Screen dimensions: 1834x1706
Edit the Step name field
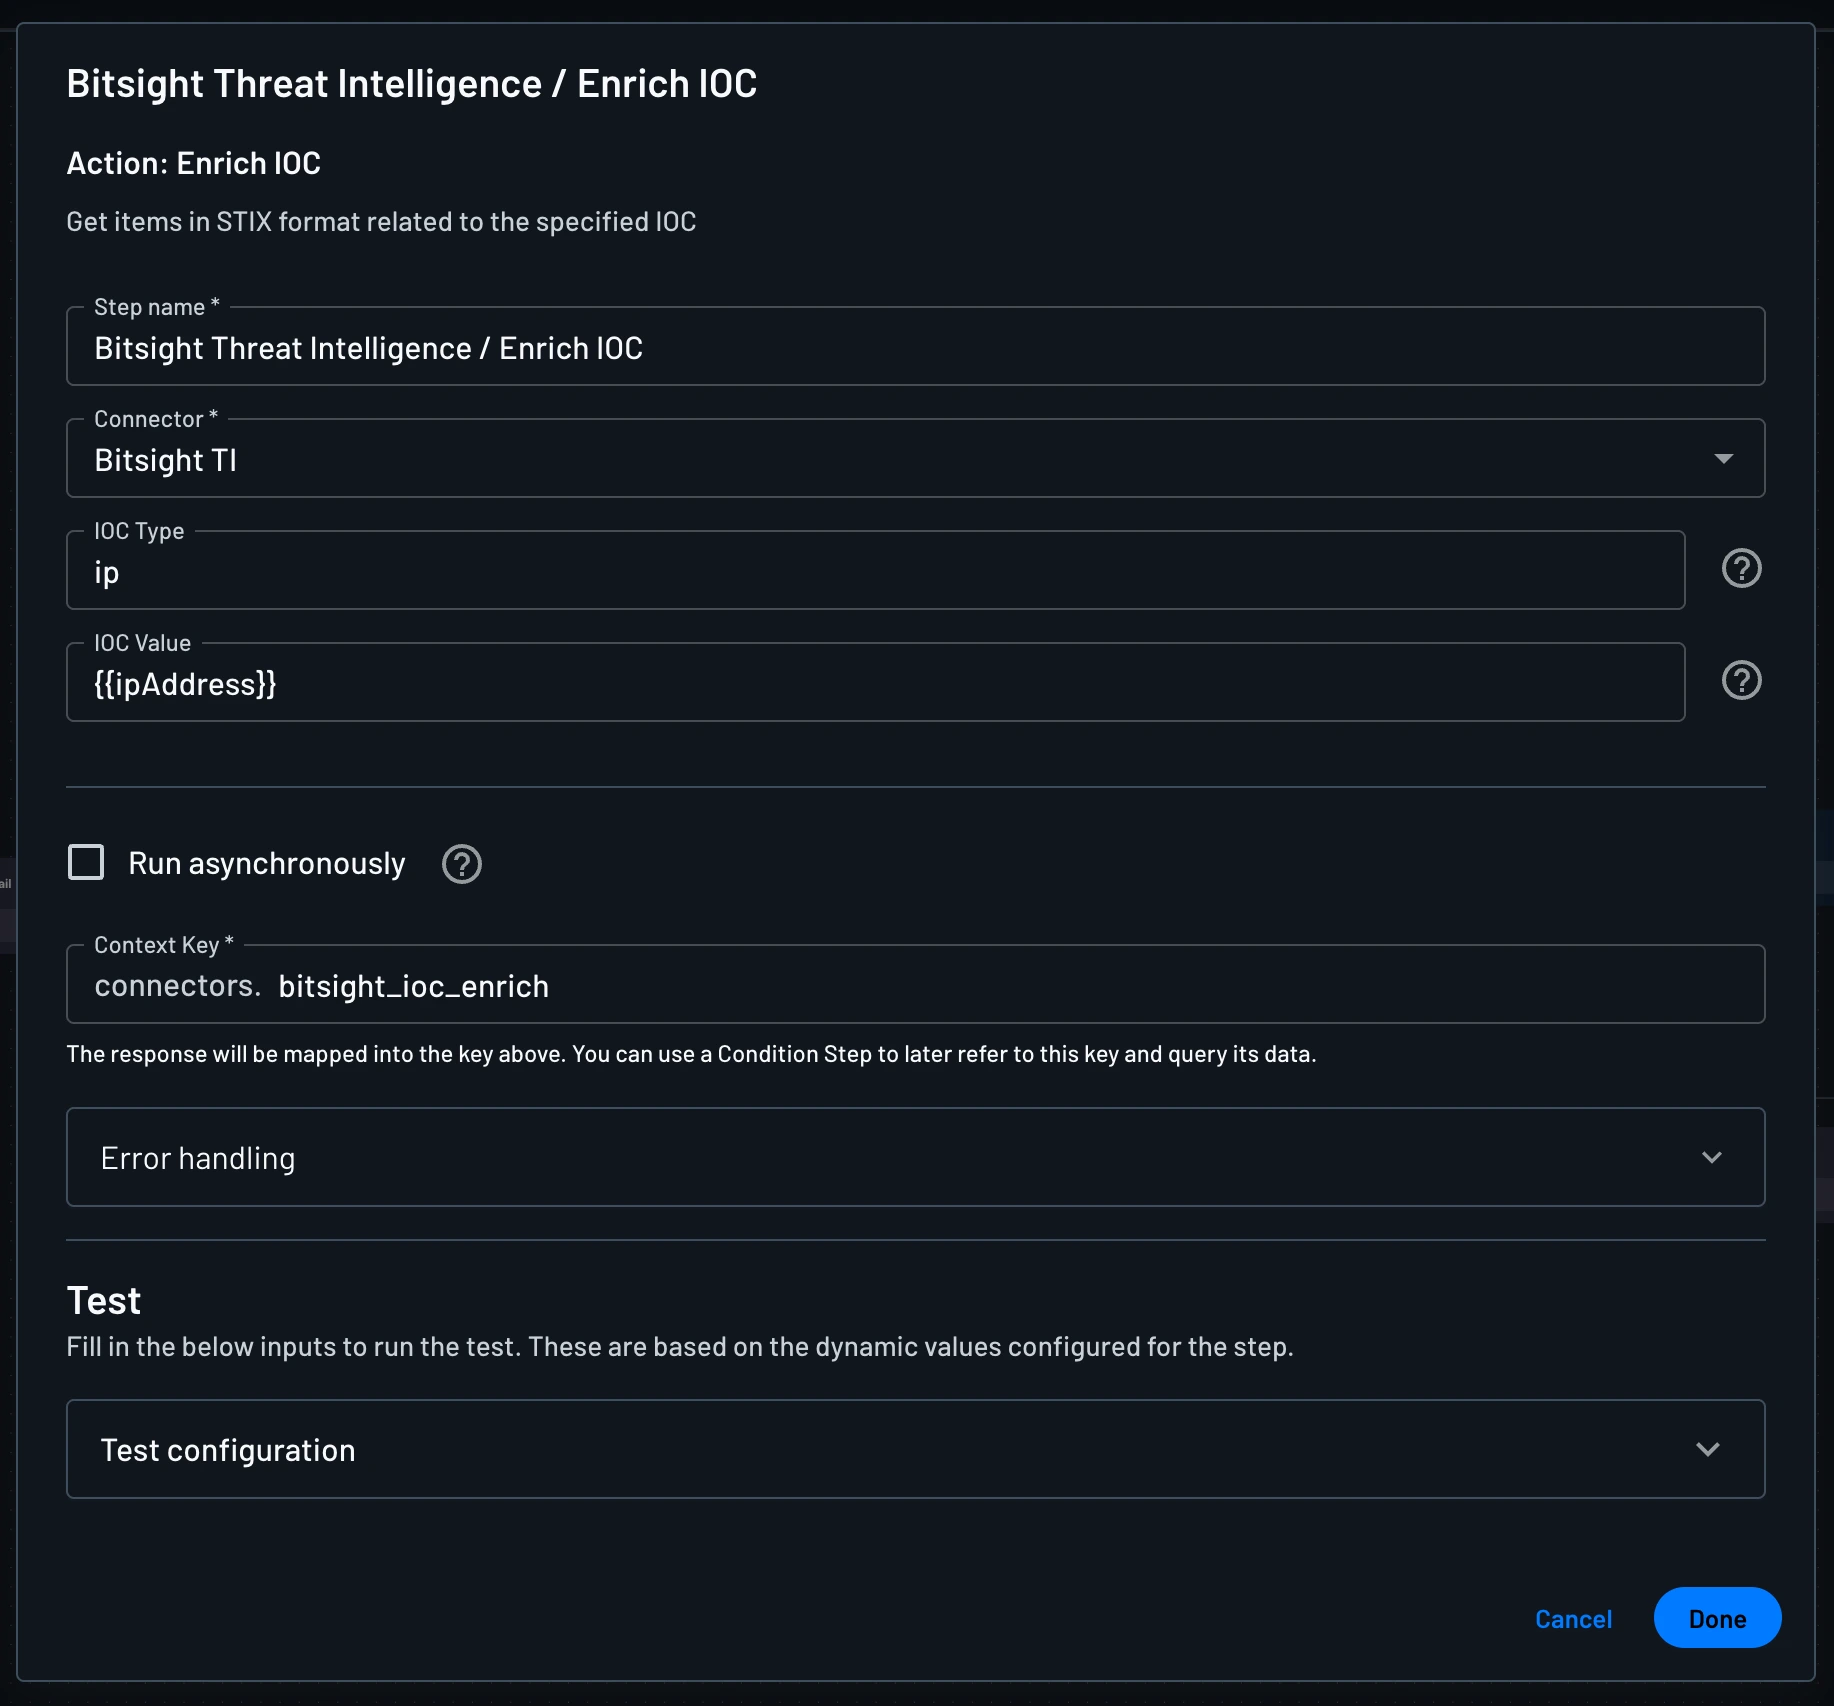point(915,346)
